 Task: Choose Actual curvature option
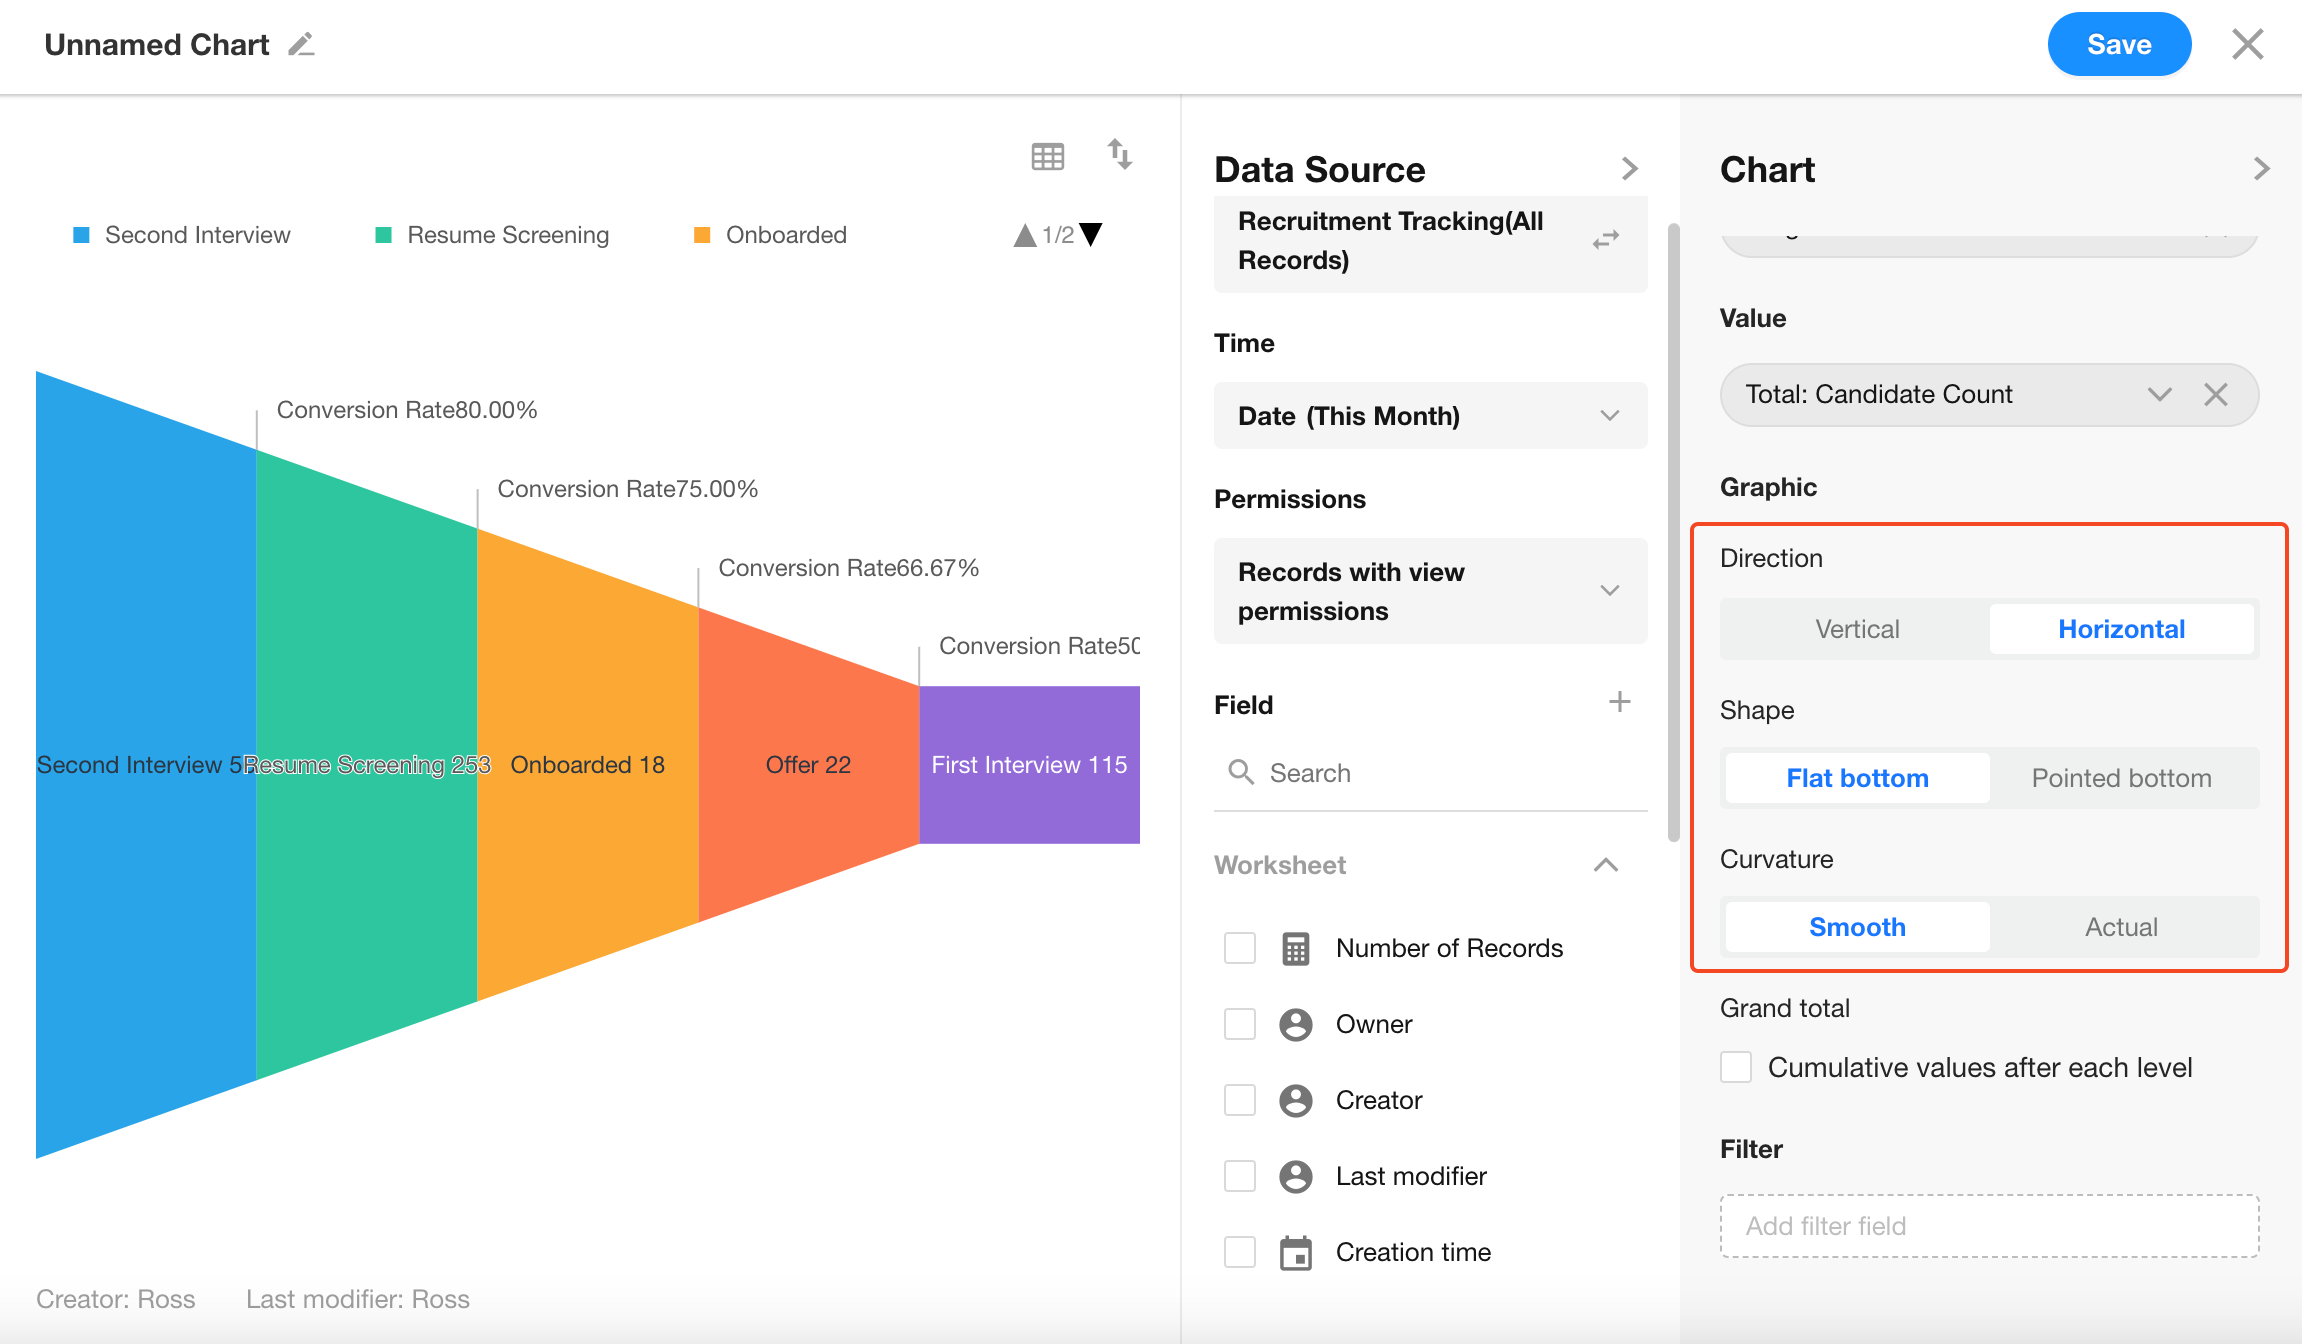2121,927
